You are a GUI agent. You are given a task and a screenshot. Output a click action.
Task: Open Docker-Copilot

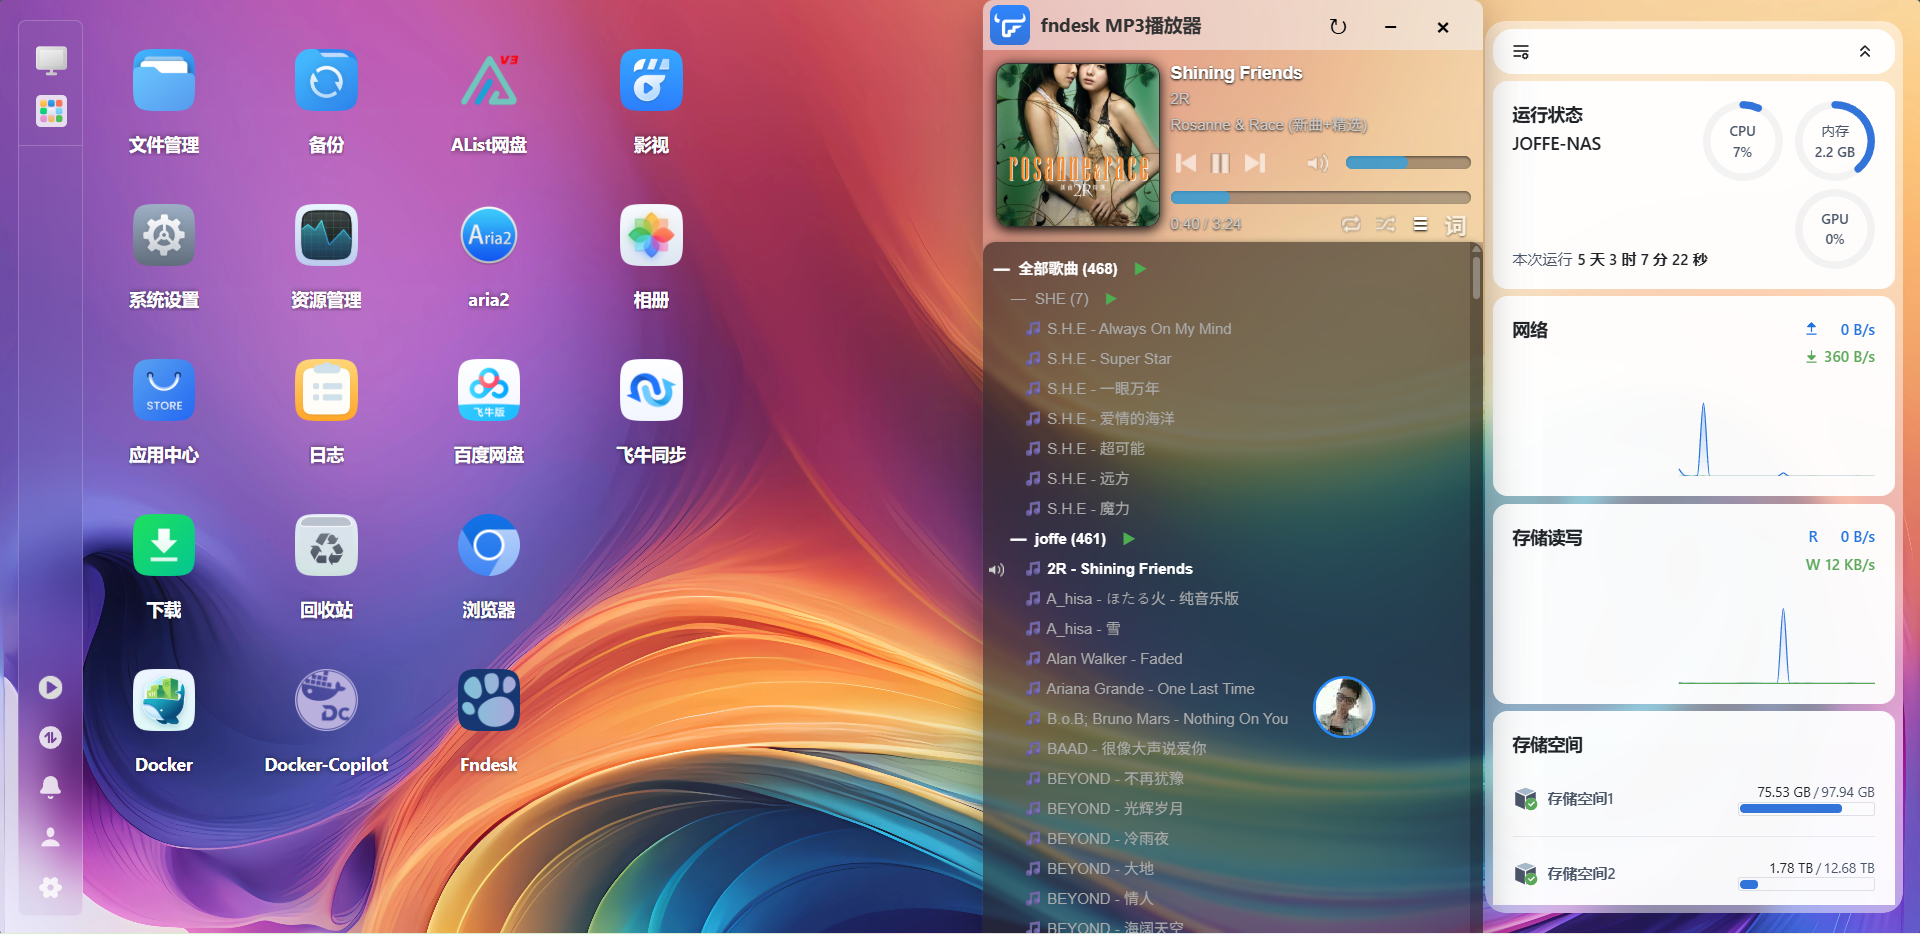click(325, 700)
